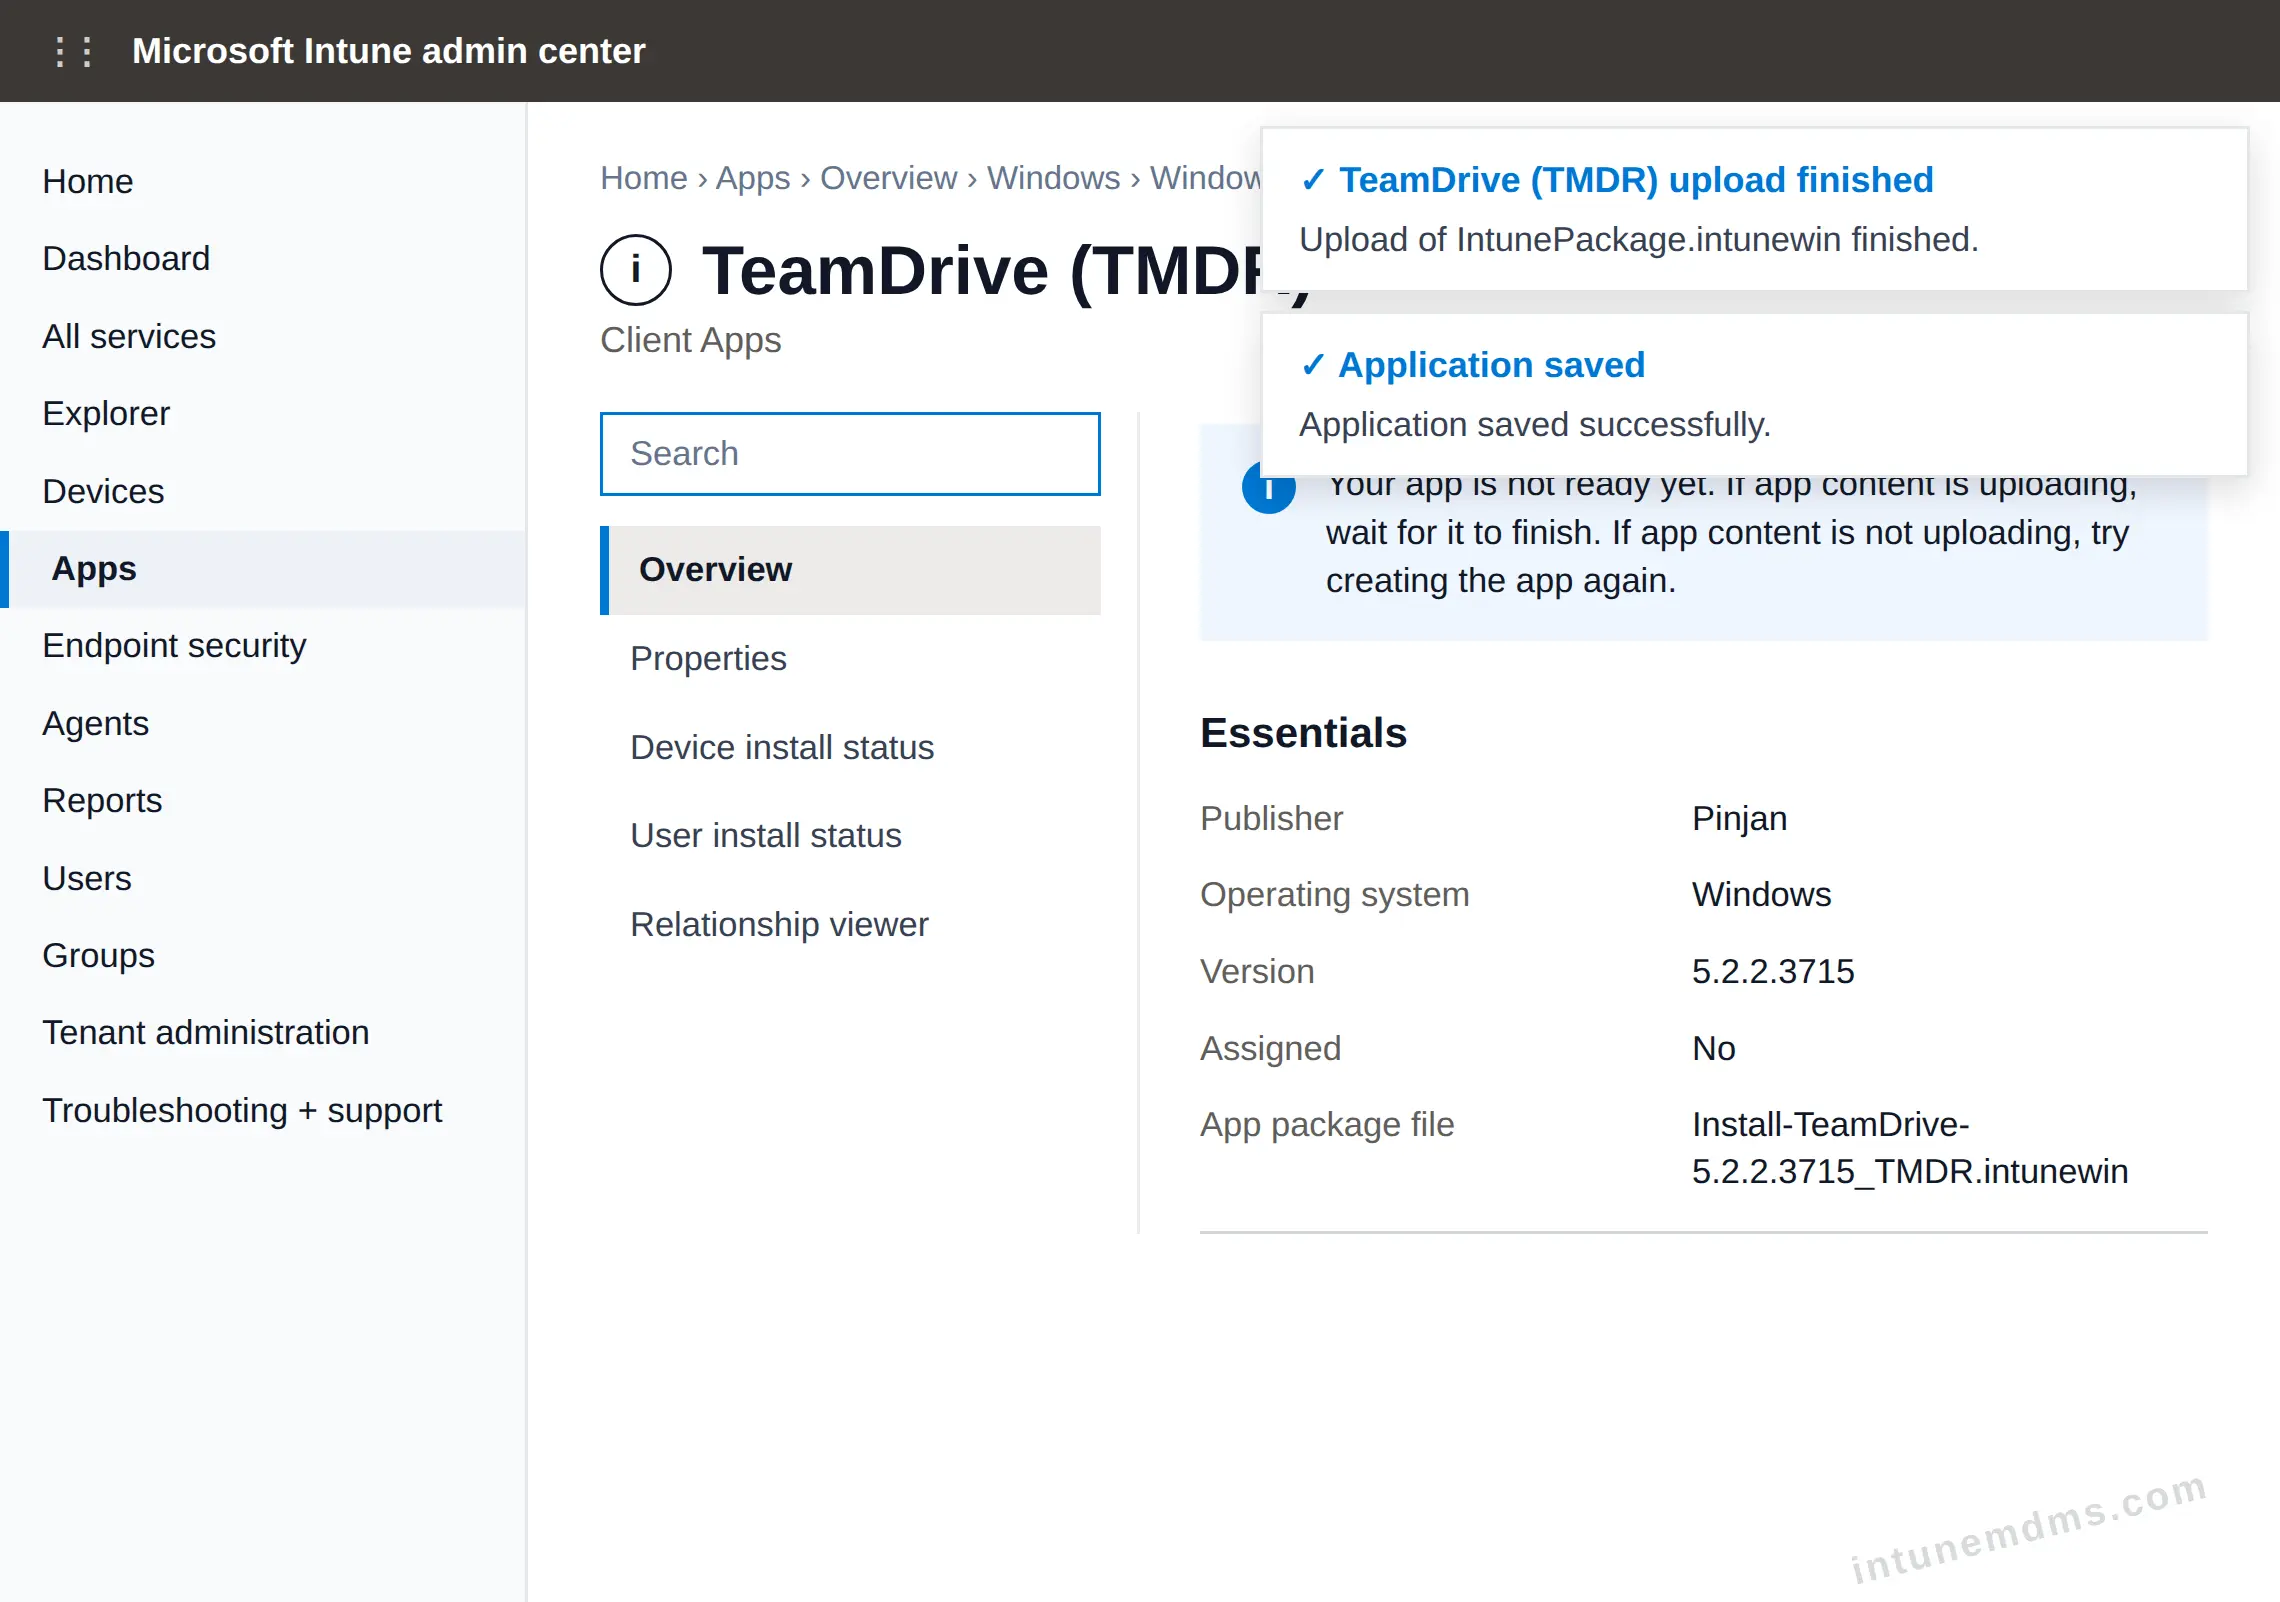The height and width of the screenshot is (1602, 2280).
Task: Click the App package file label
Action: [1327, 1125]
